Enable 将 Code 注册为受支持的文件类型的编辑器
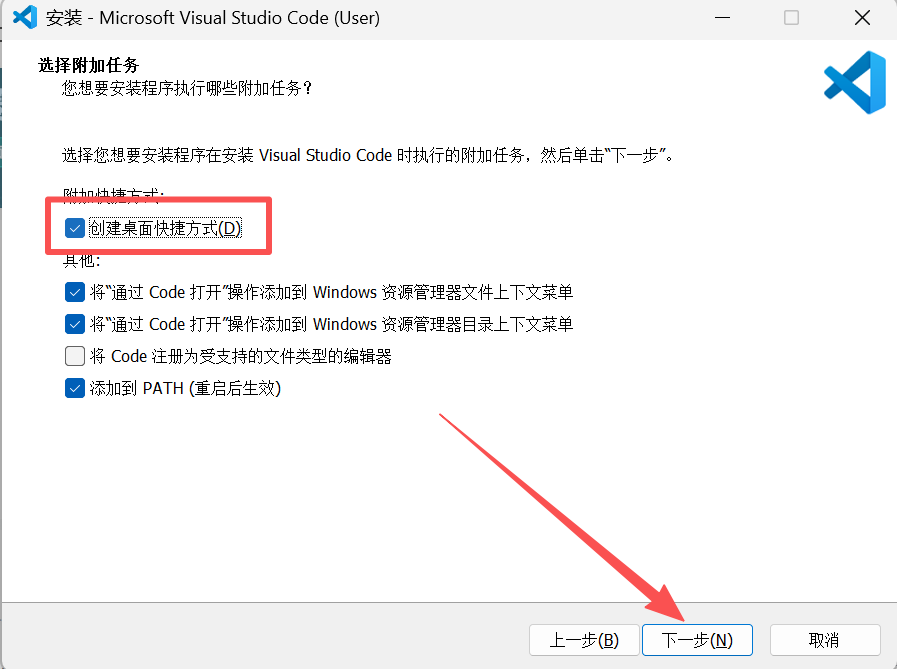The image size is (897, 669). point(74,356)
